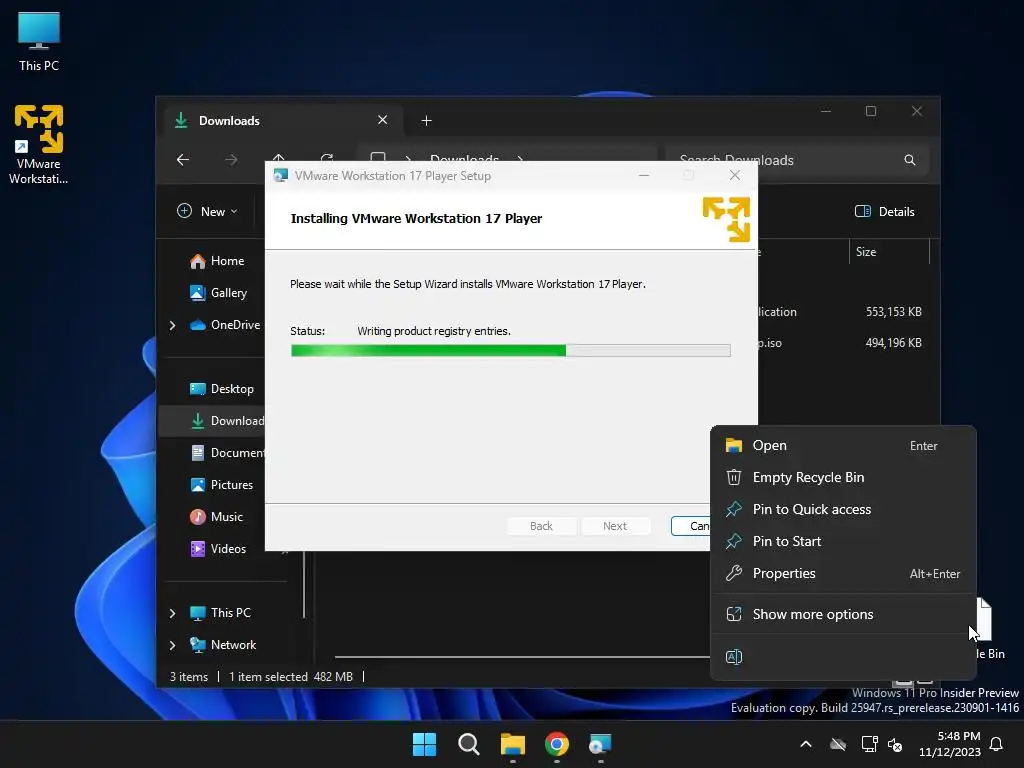Choose Show more options

[843, 615]
